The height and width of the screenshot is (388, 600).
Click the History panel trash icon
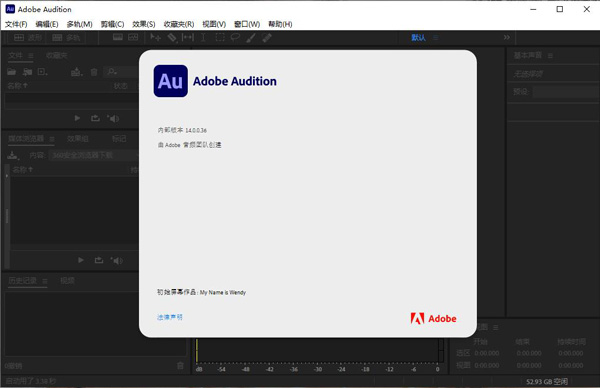180,366
